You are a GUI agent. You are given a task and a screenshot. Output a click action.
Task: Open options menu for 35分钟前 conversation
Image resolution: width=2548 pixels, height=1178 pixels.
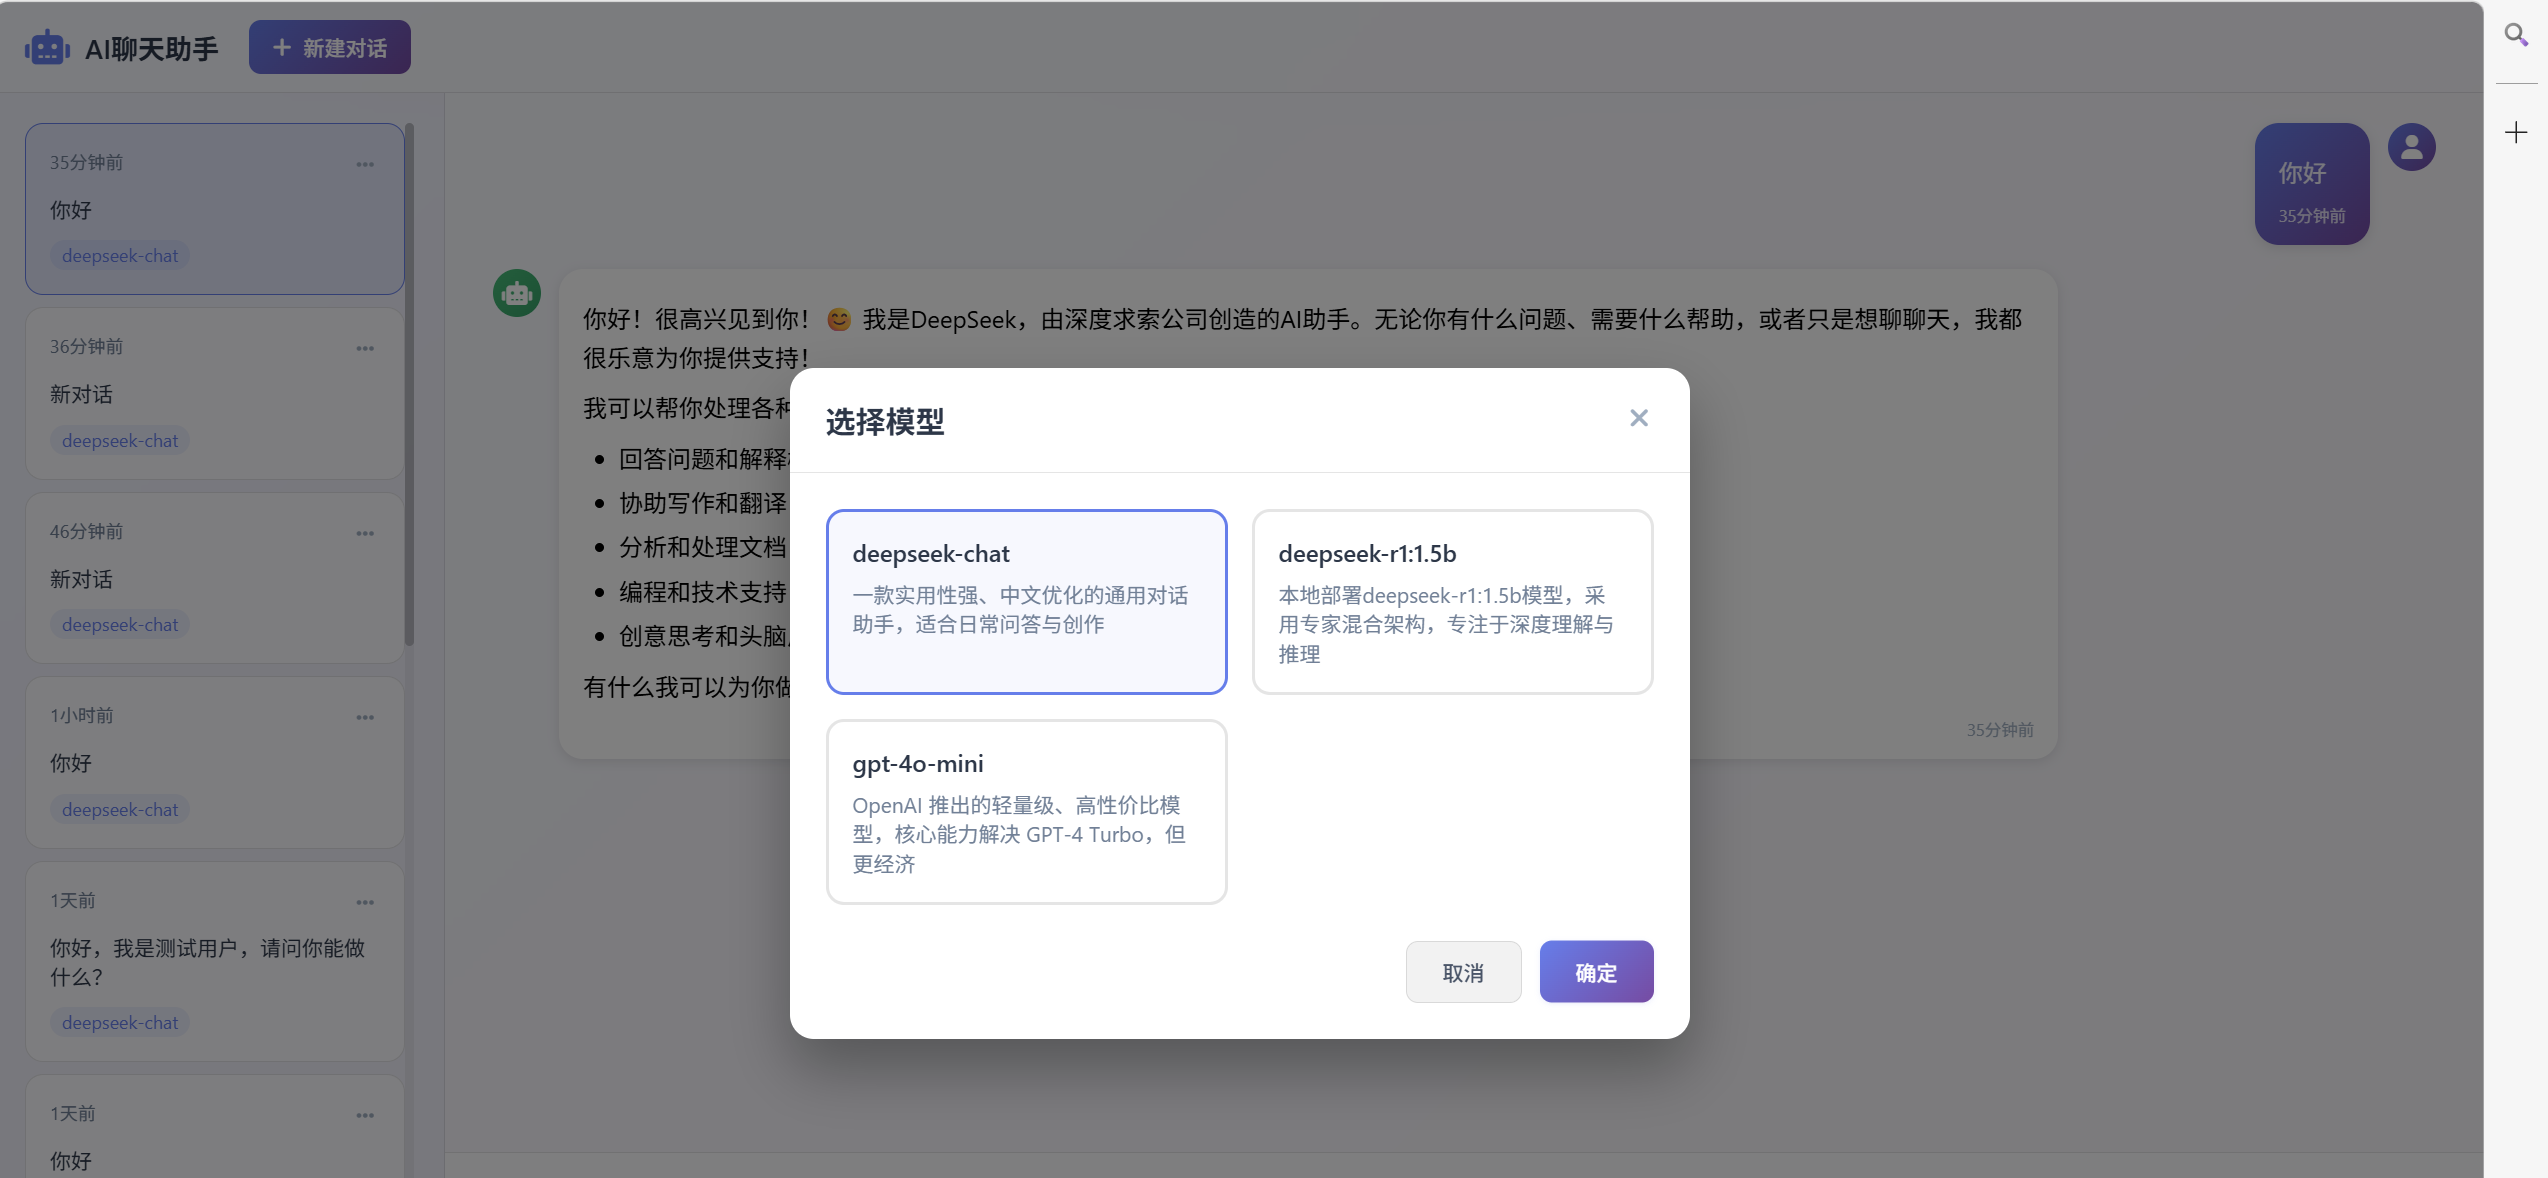(x=365, y=164)
